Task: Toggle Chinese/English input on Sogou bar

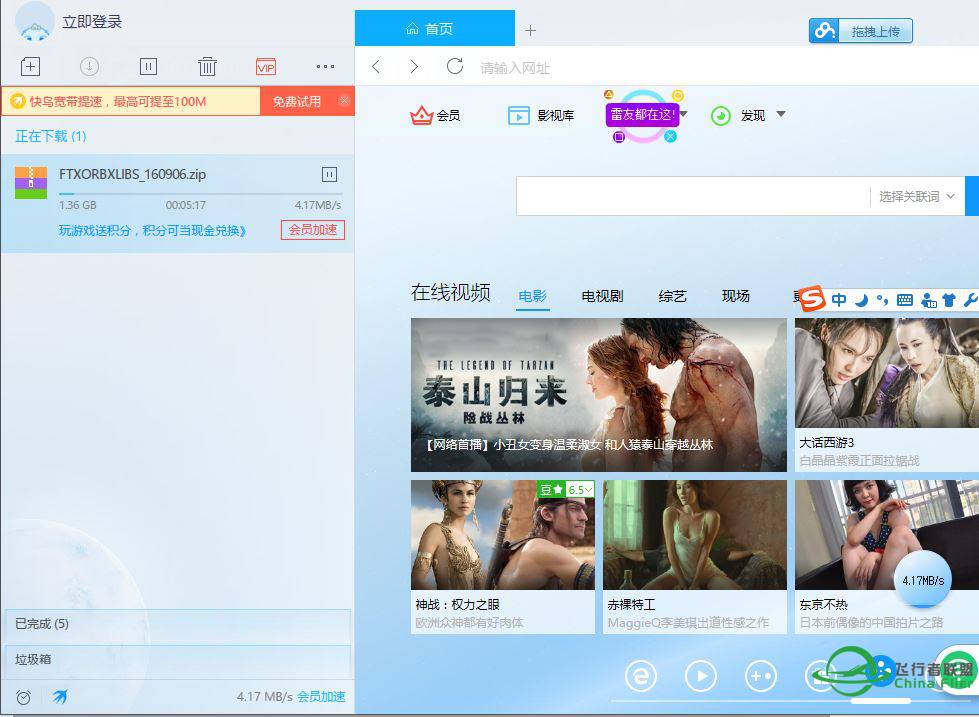Action: (x=840, y=300)
